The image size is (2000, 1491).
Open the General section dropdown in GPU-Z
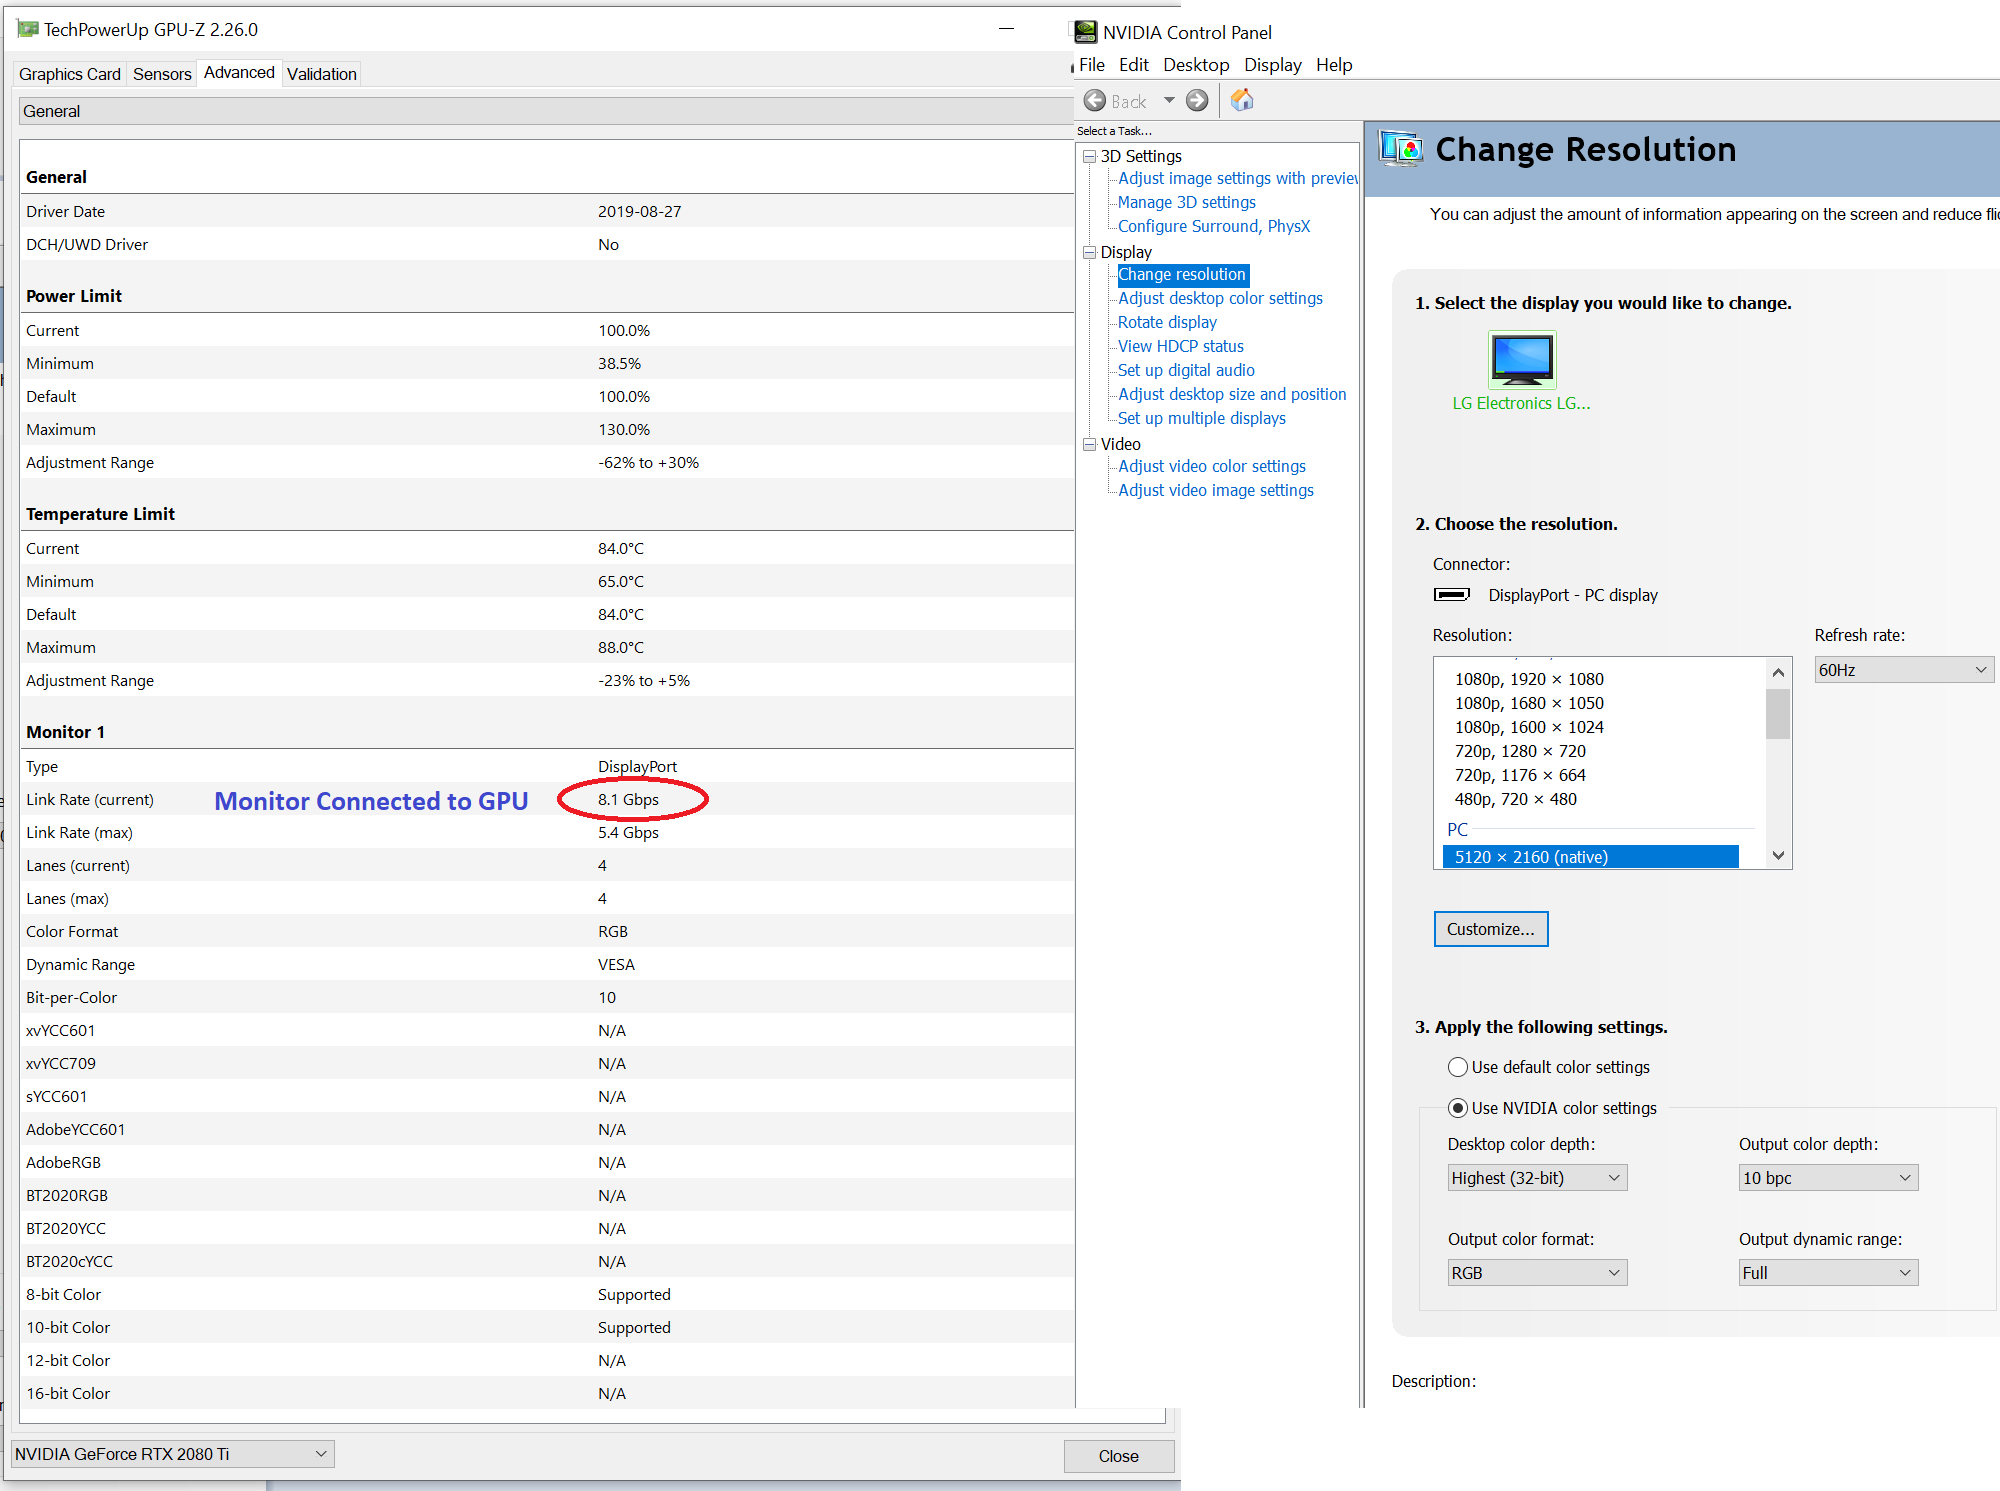[545, 111]
